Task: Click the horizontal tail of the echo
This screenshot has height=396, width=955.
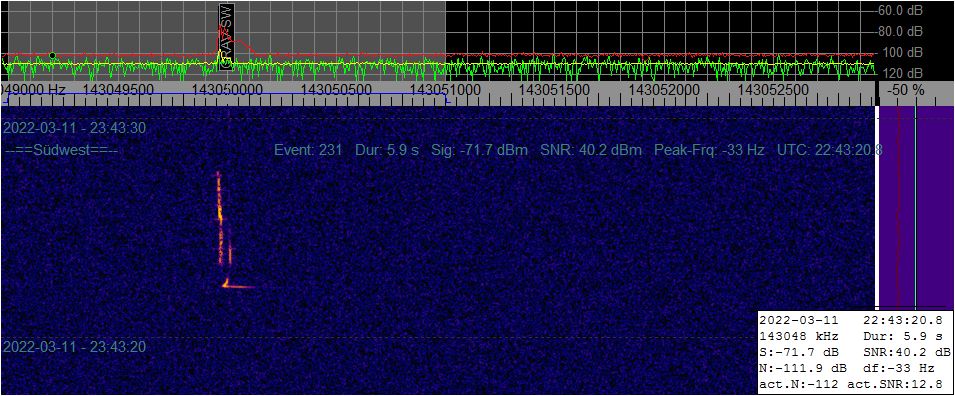Action: pos(240,286)
